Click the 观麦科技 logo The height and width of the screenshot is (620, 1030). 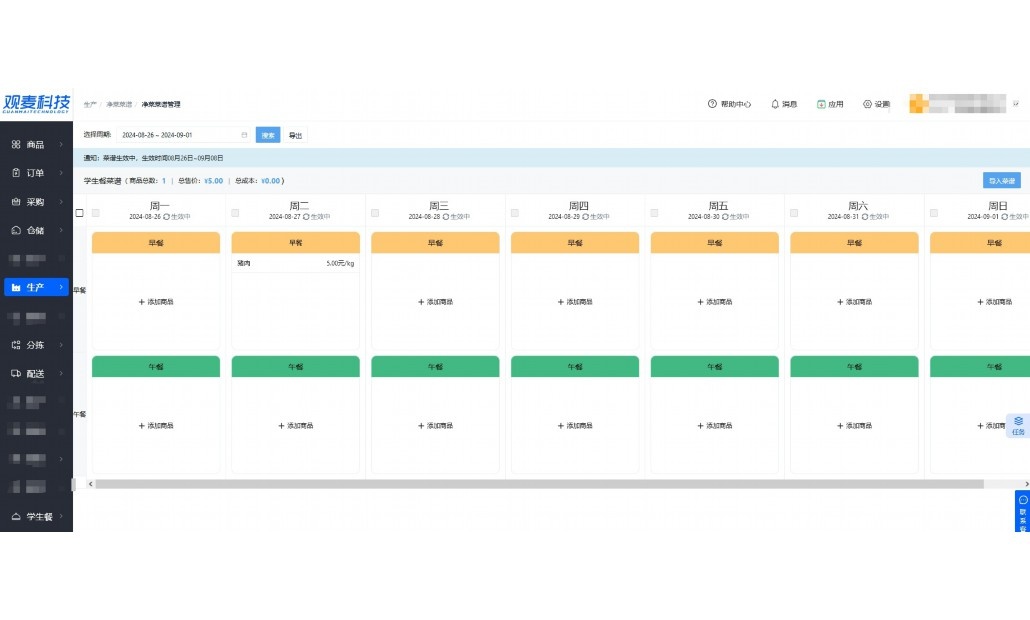coord(36,104)
